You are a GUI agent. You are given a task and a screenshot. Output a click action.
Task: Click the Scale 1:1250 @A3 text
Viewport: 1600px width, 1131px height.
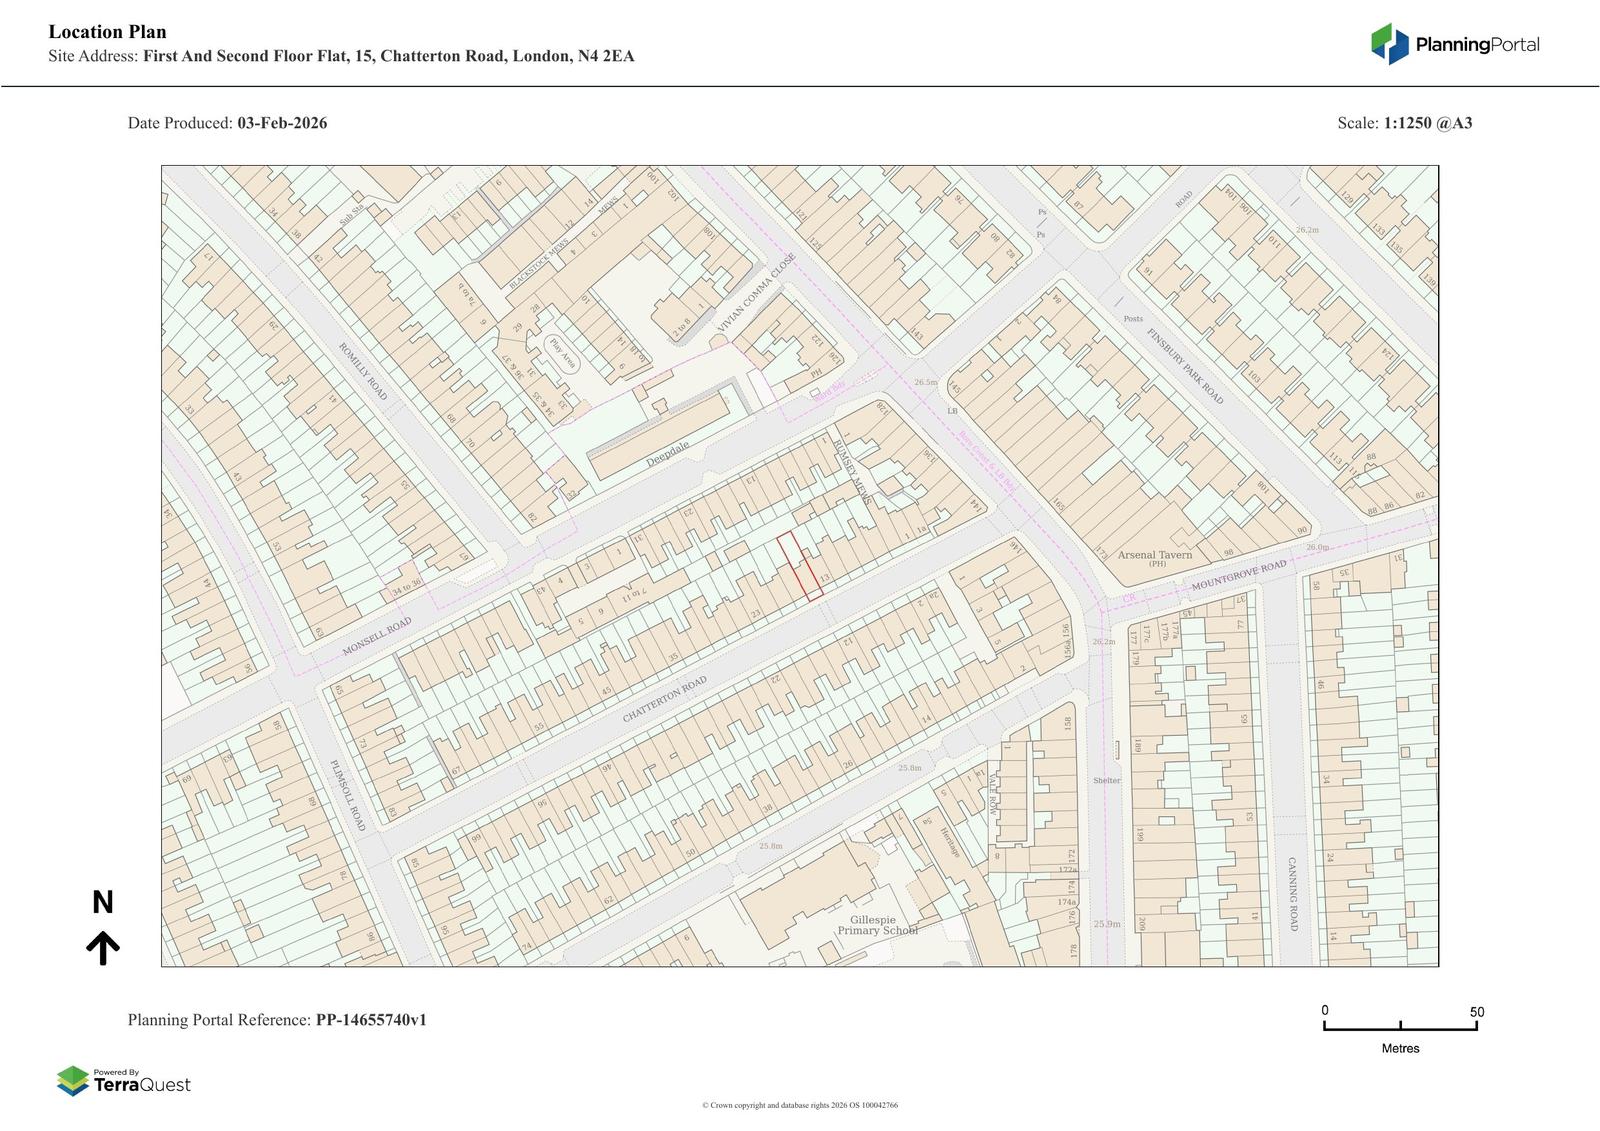click(1404, 123)
